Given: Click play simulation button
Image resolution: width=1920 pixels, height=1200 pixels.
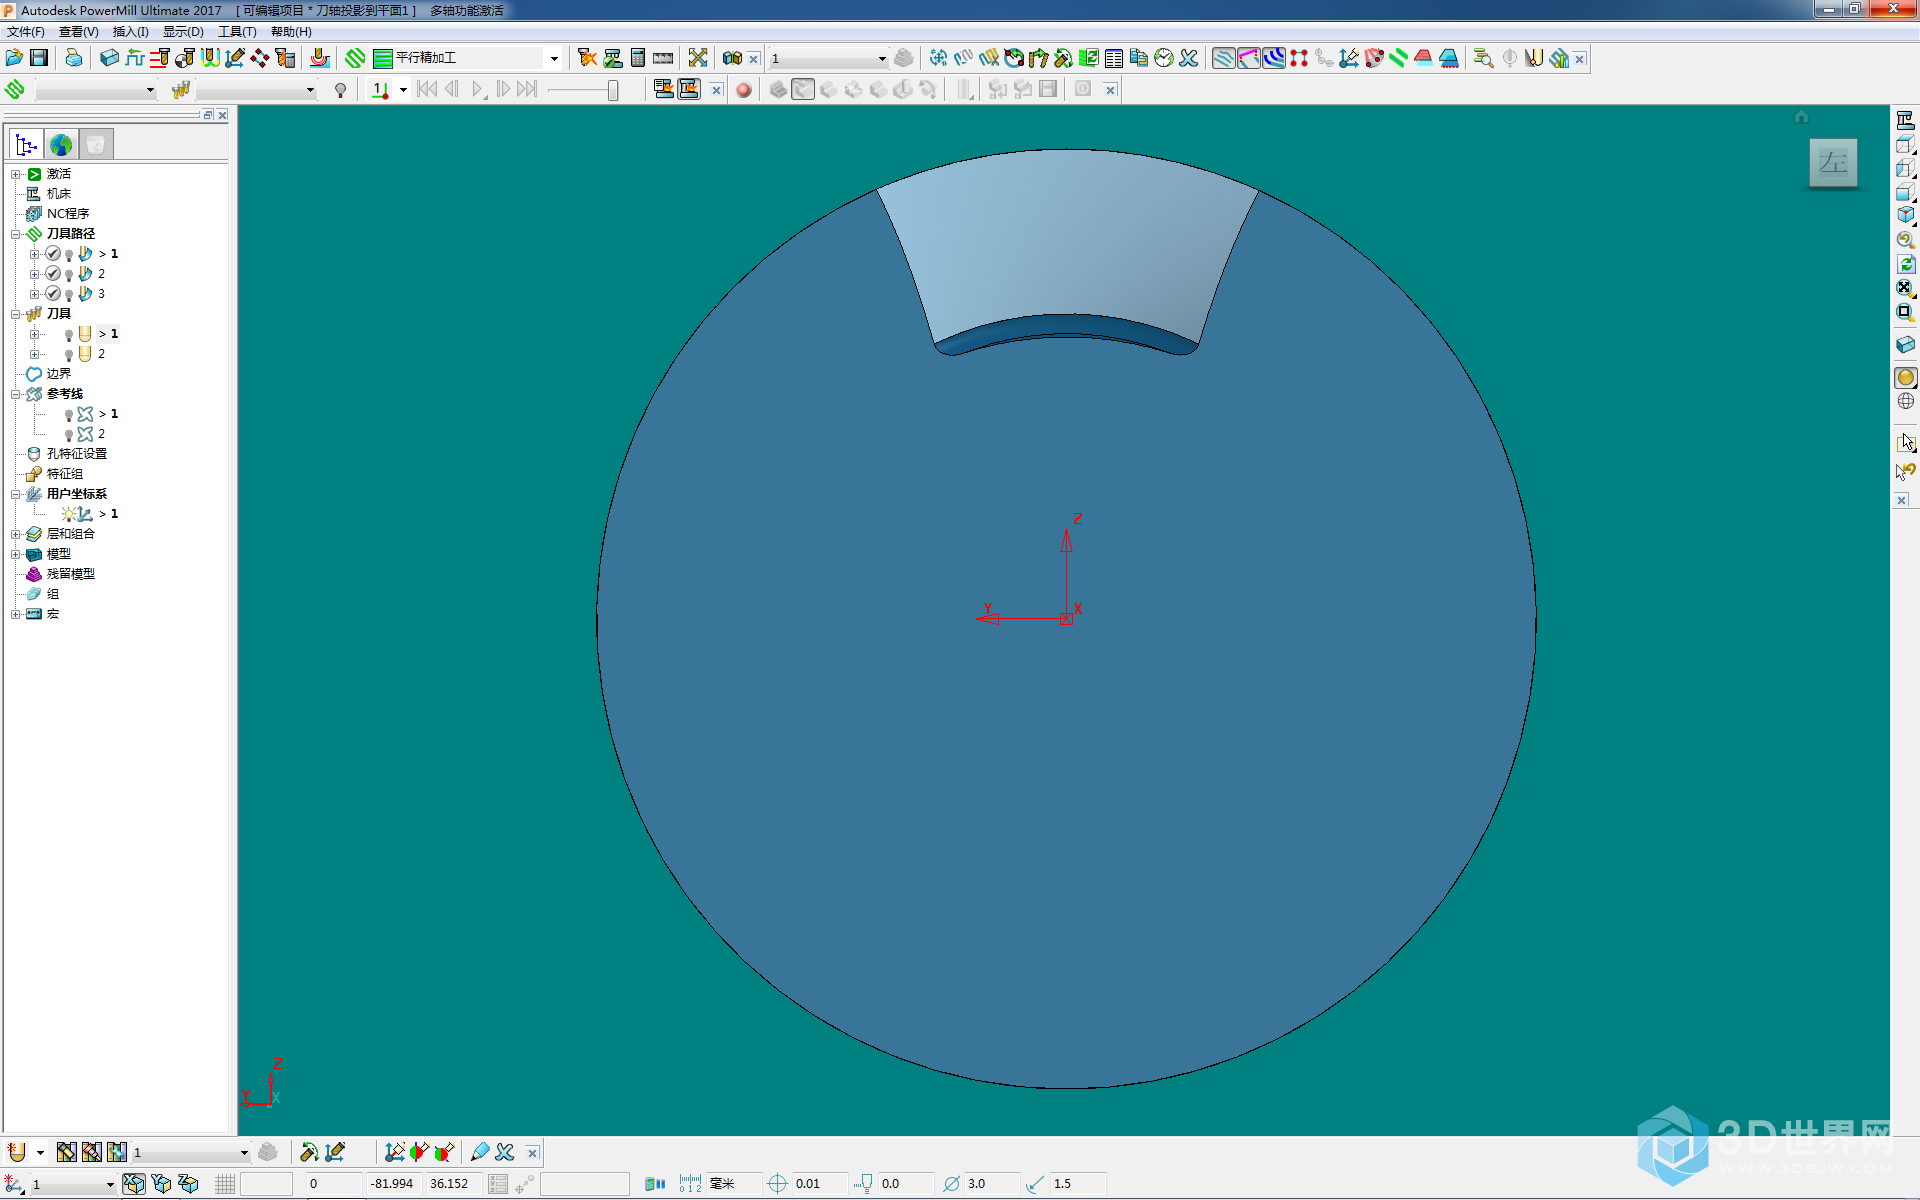Looking at the screenshot, I should point(478,90).
